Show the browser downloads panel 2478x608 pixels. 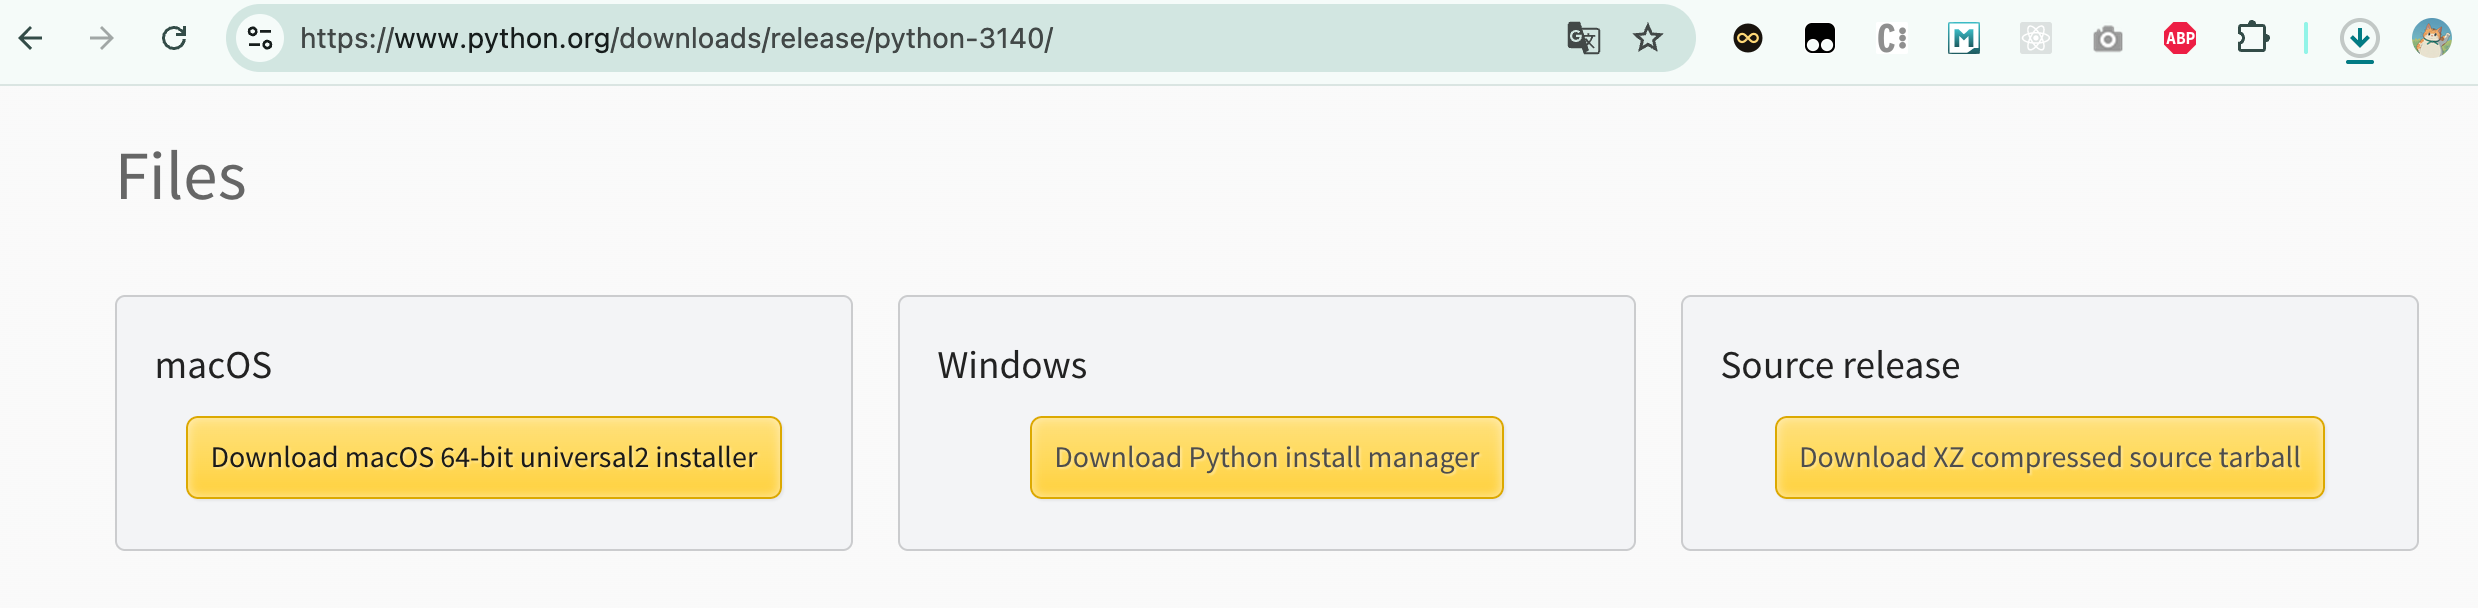click(2359, 39)
